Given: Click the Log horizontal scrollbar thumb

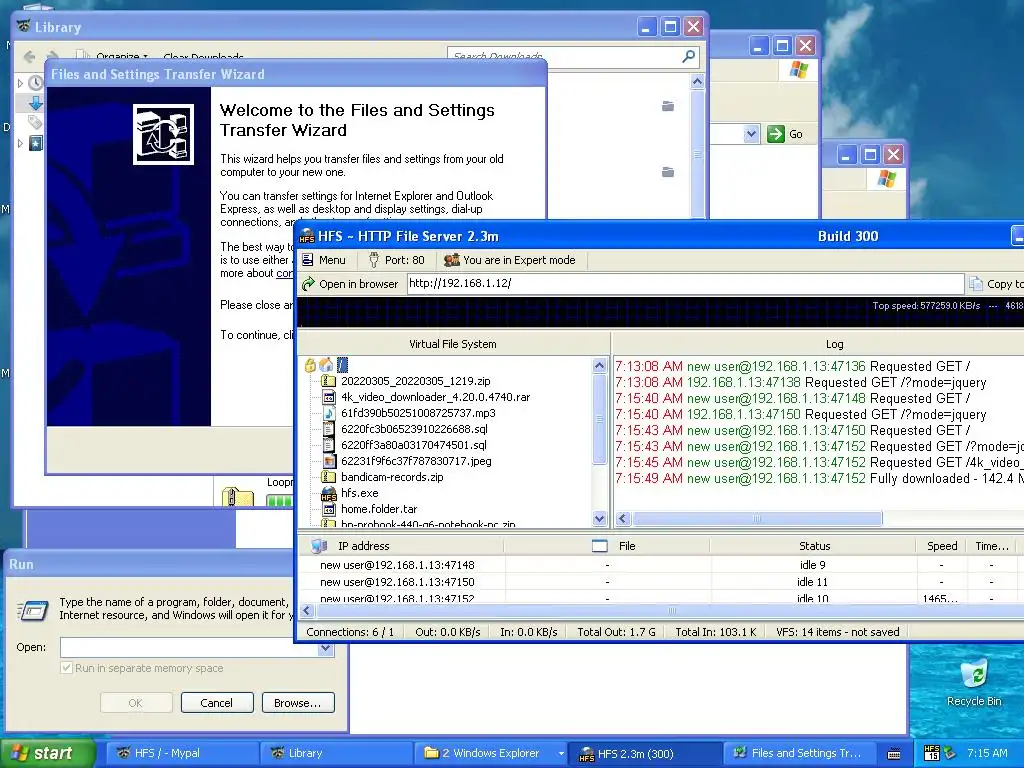Looking at the screenshot, I should (757, 519).
